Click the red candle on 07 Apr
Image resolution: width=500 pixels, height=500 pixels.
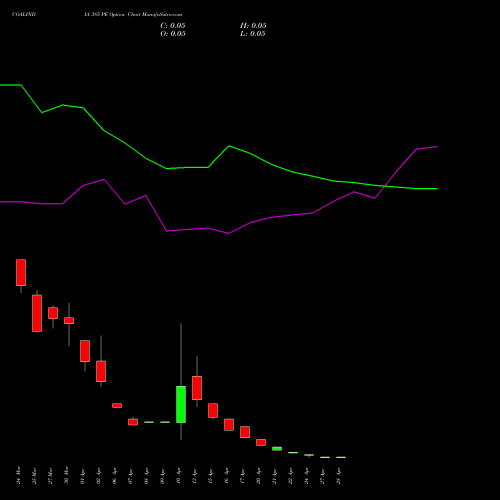click(133, 422)
